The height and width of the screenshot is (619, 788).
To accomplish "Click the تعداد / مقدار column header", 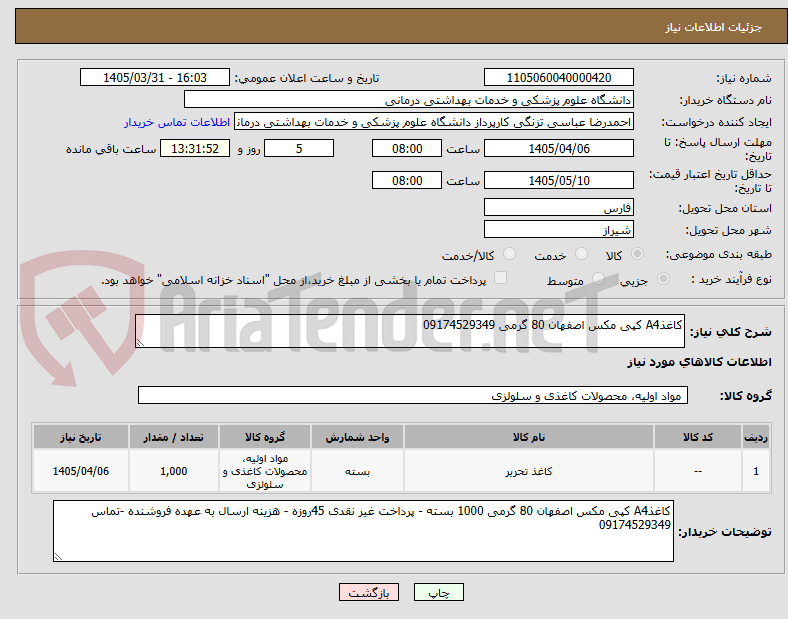I will [x=173, y=437].
